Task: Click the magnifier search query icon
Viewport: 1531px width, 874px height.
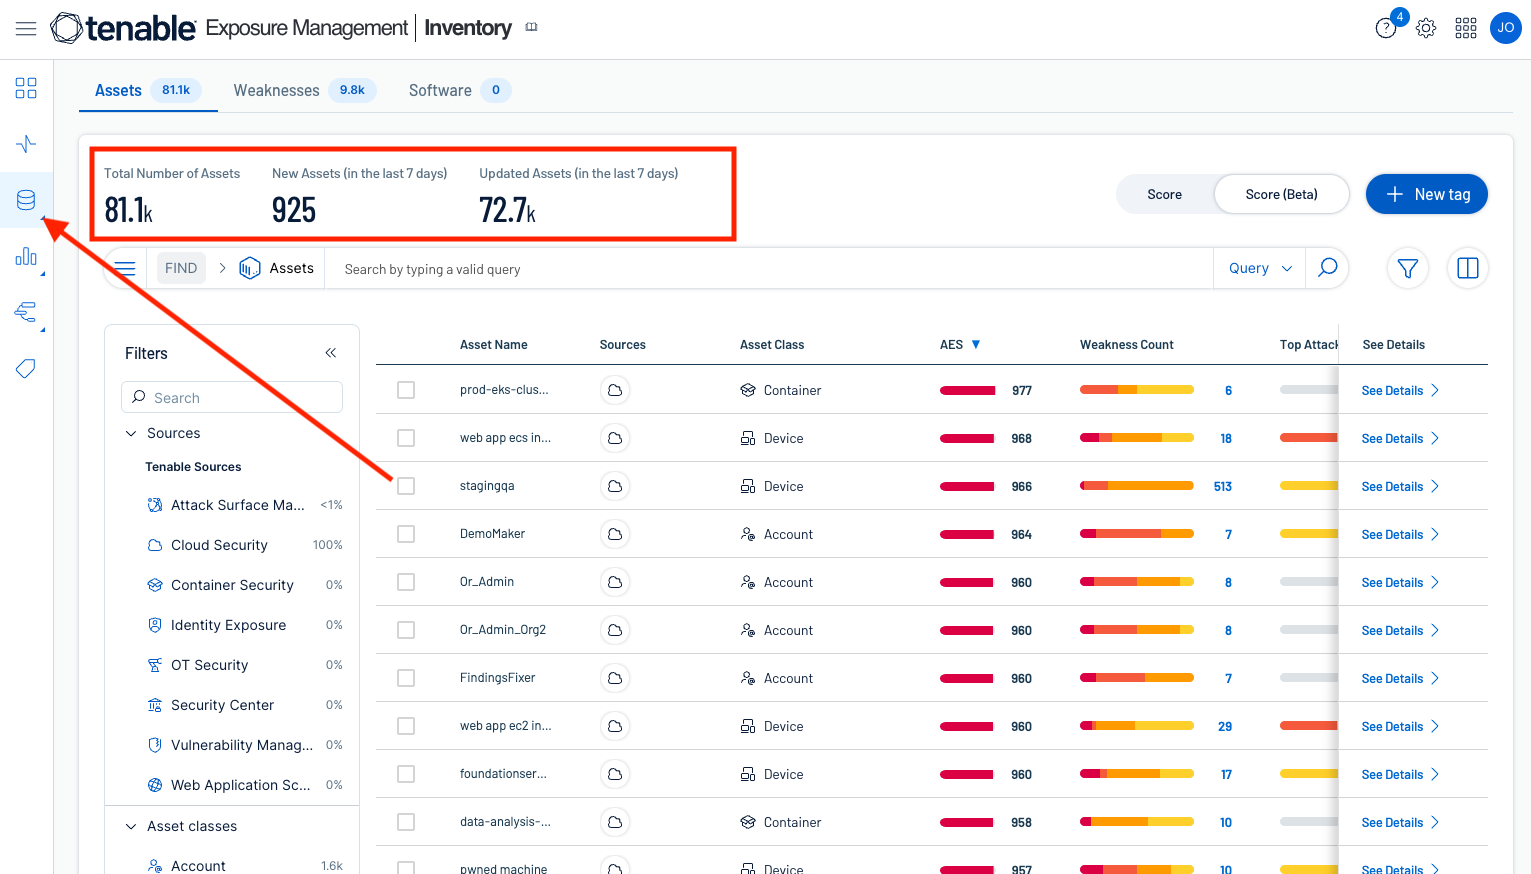Action: tap(1327, 268)
